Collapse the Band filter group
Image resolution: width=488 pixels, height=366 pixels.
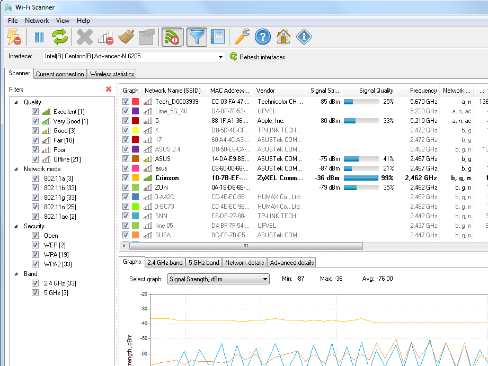tap(16, 274)
